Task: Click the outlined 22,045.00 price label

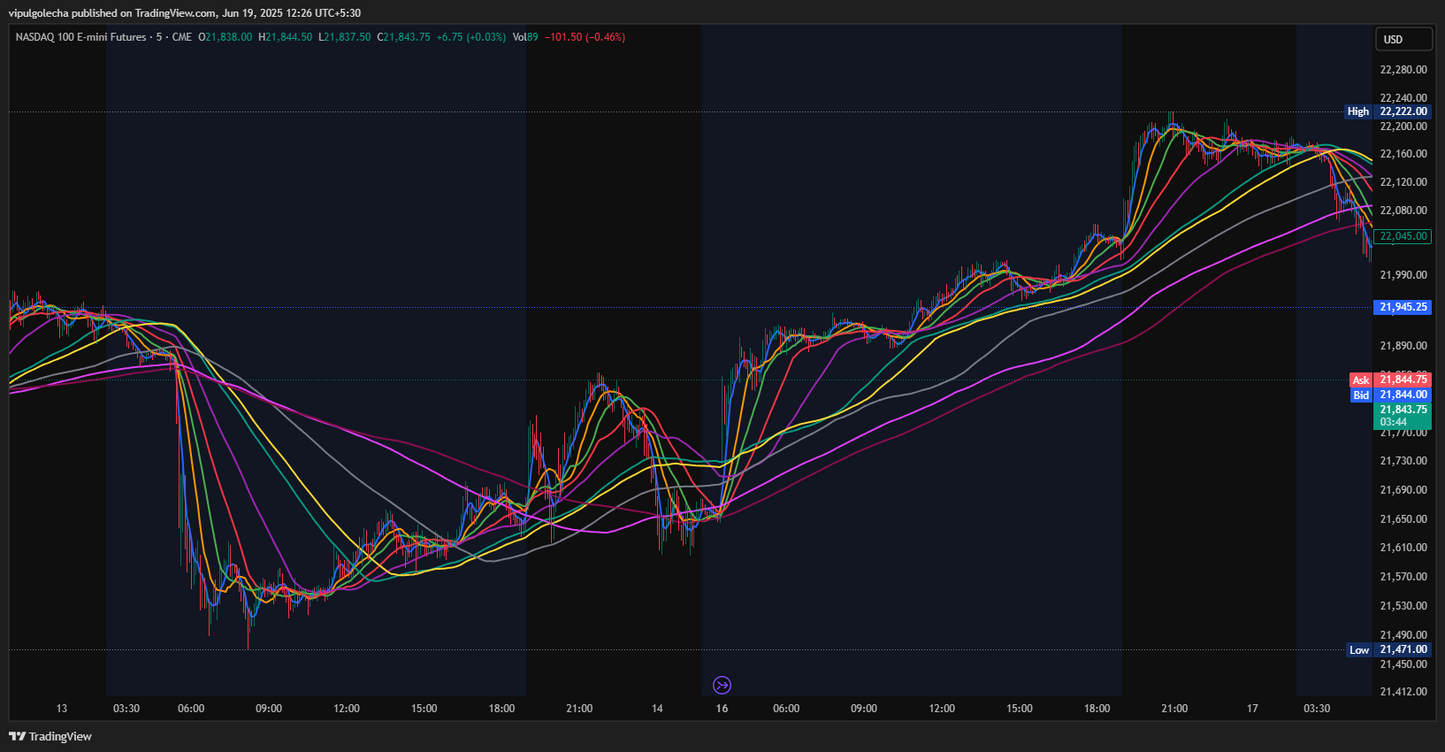Action: (x=1403, y=236)
